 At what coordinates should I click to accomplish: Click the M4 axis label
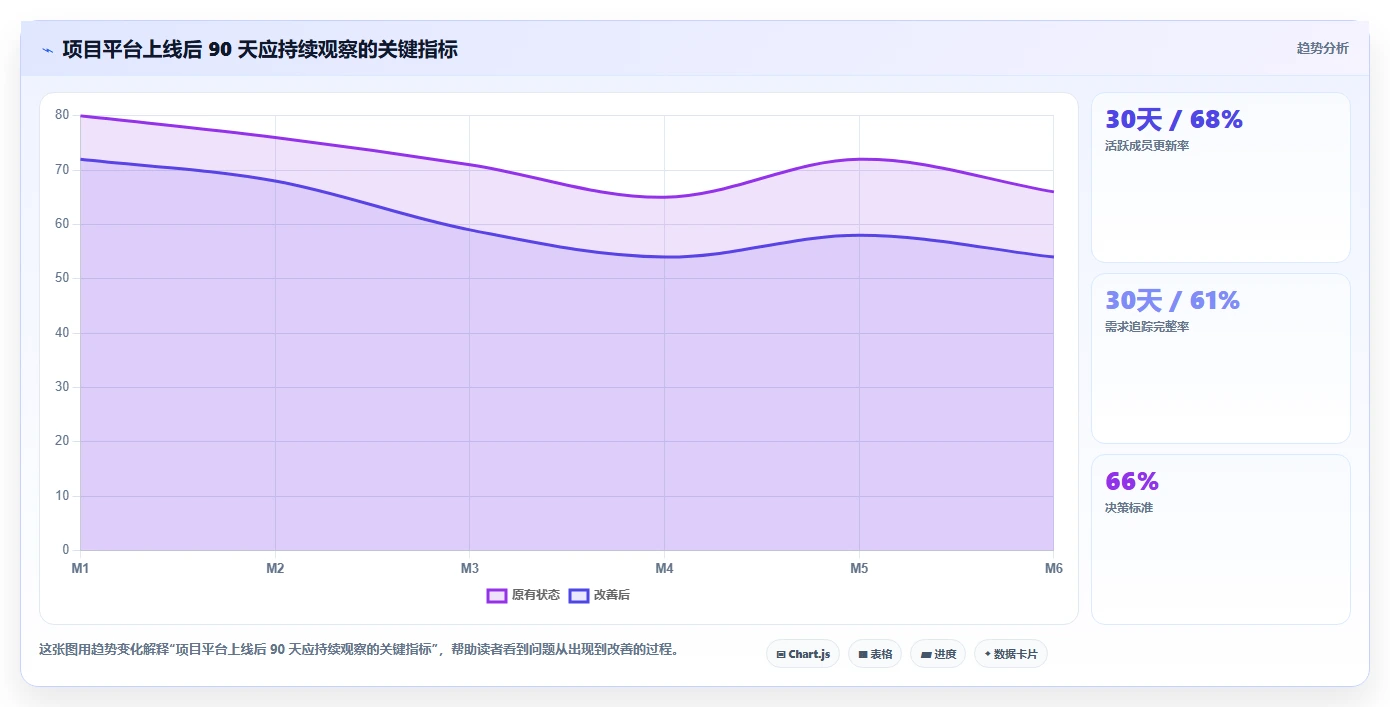[664, 568]
